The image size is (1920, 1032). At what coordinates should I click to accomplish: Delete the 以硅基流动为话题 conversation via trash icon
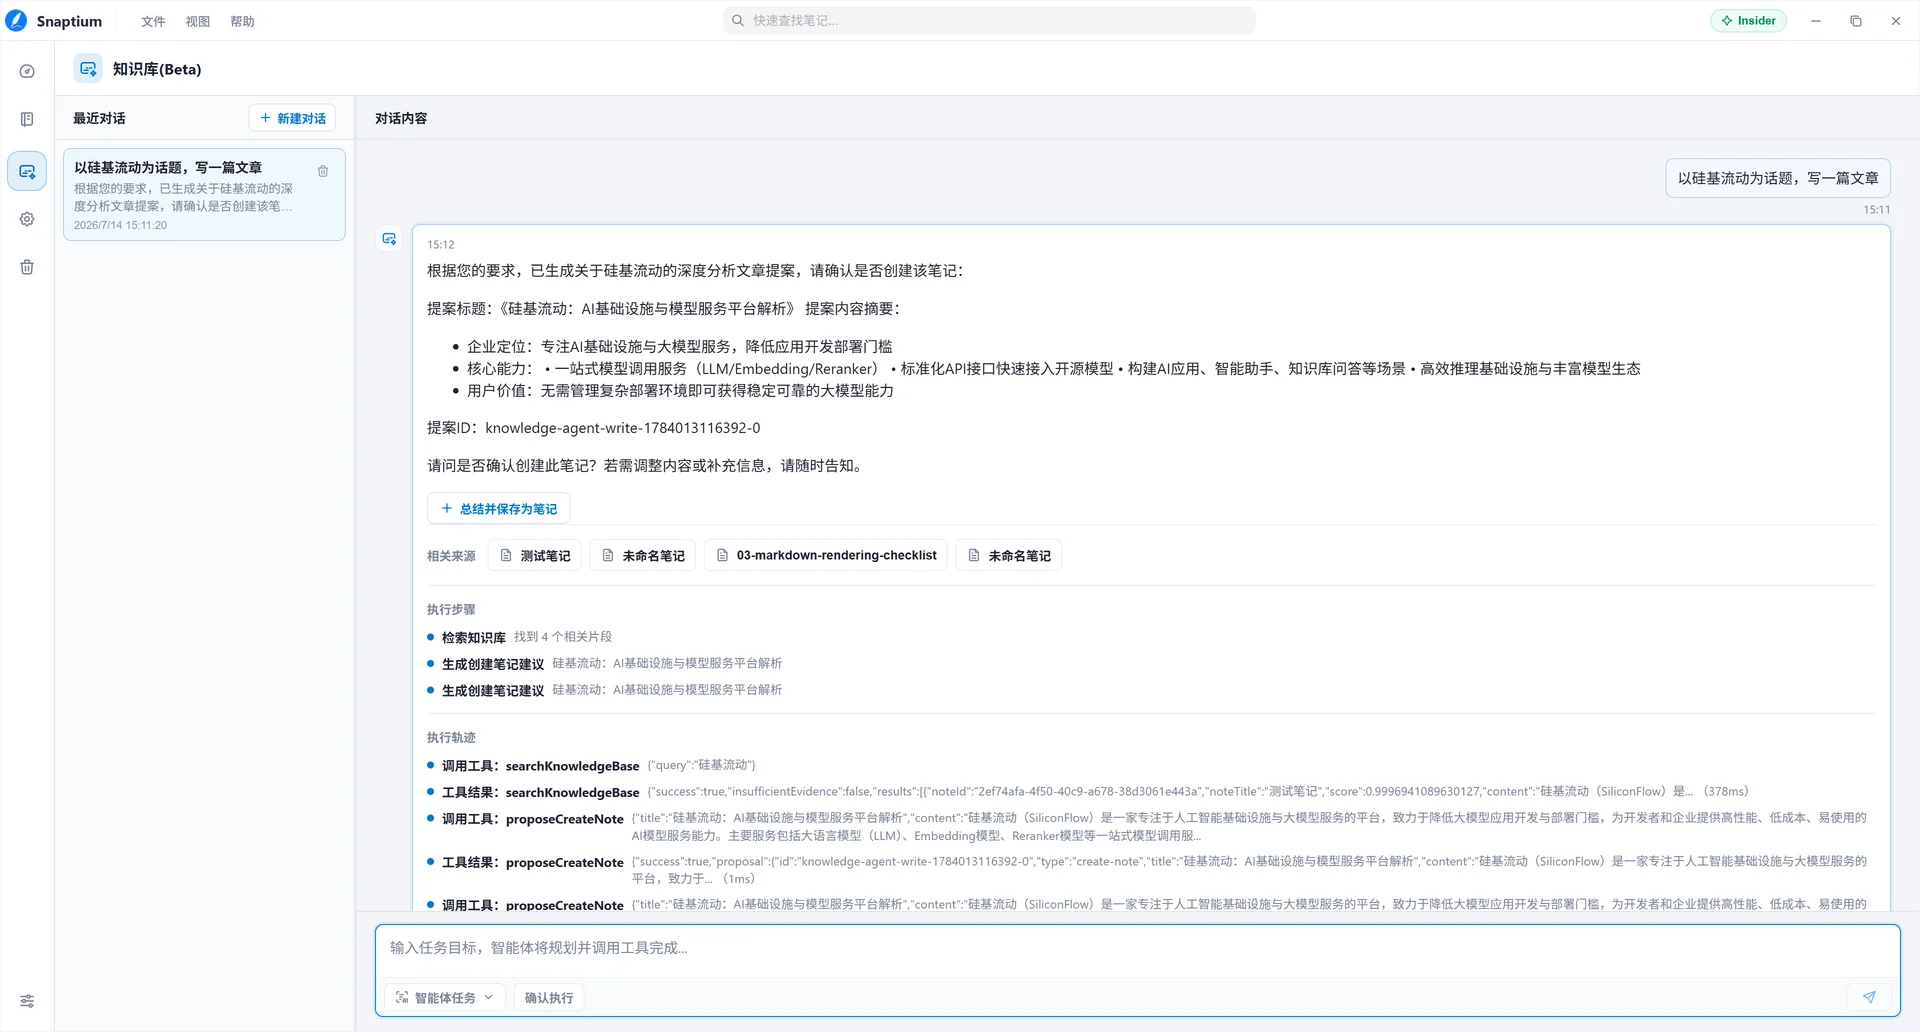tap(323, 172)
